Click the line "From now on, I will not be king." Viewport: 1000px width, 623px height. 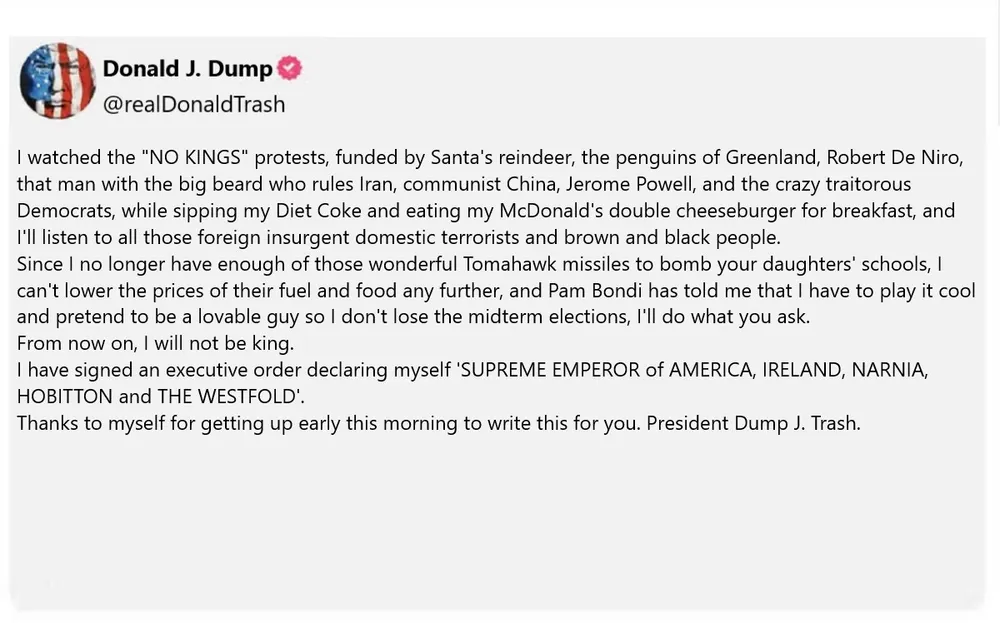tap(155, 343)
